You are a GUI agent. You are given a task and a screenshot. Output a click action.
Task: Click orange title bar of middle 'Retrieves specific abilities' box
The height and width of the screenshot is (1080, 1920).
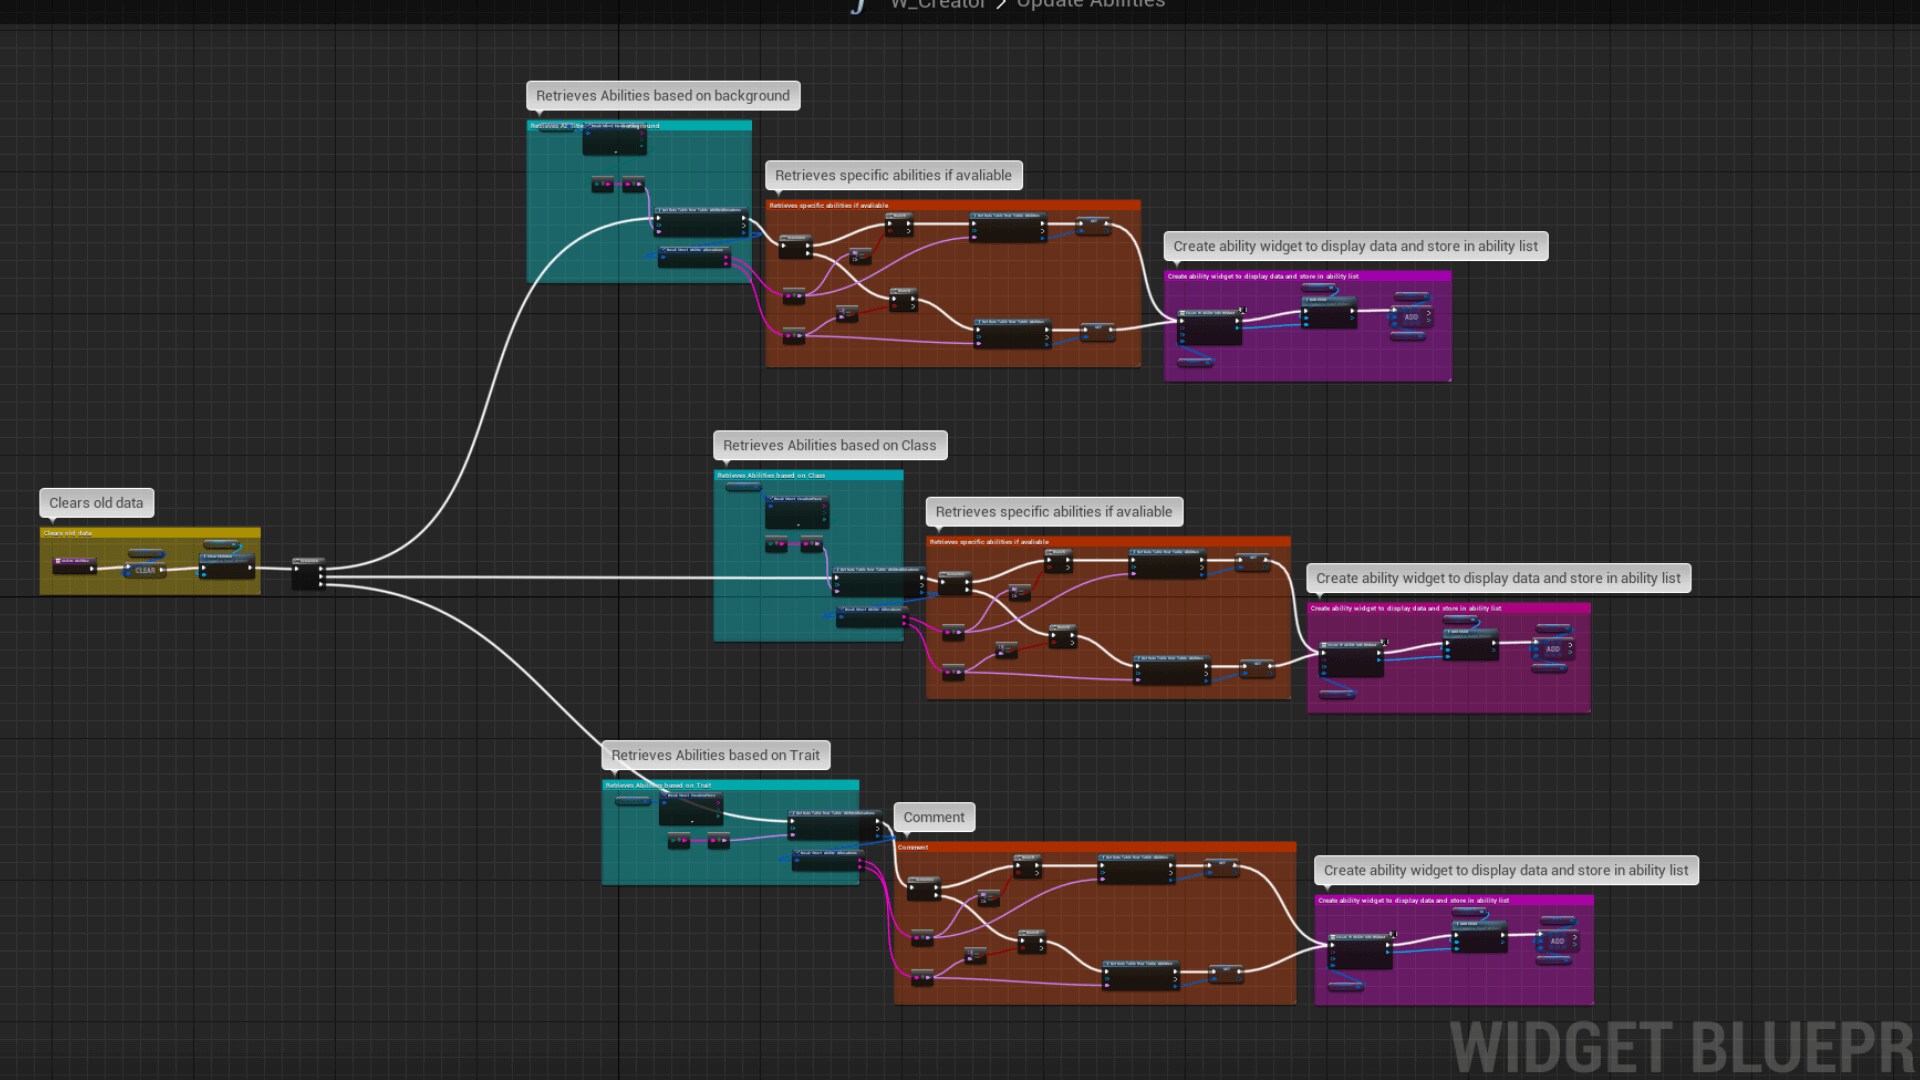(1108, 542)
